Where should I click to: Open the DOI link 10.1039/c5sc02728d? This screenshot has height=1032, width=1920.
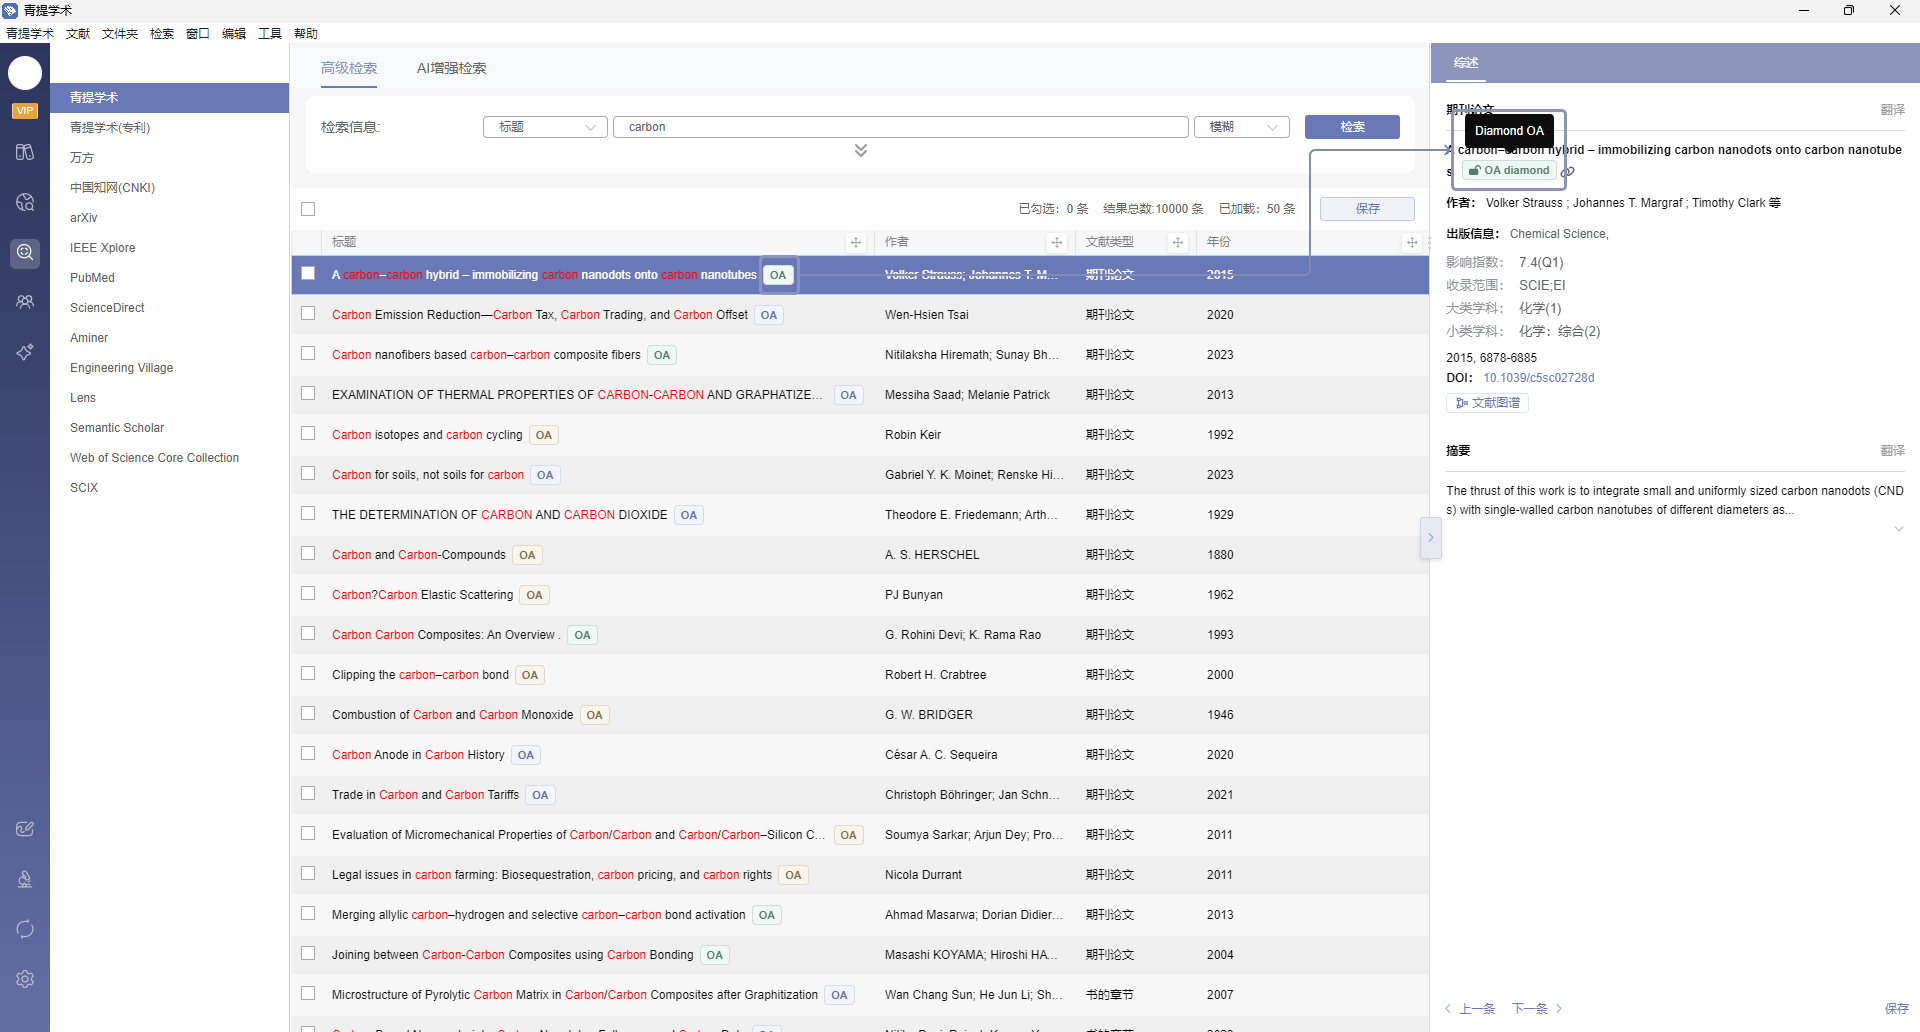pos(1538,378)
